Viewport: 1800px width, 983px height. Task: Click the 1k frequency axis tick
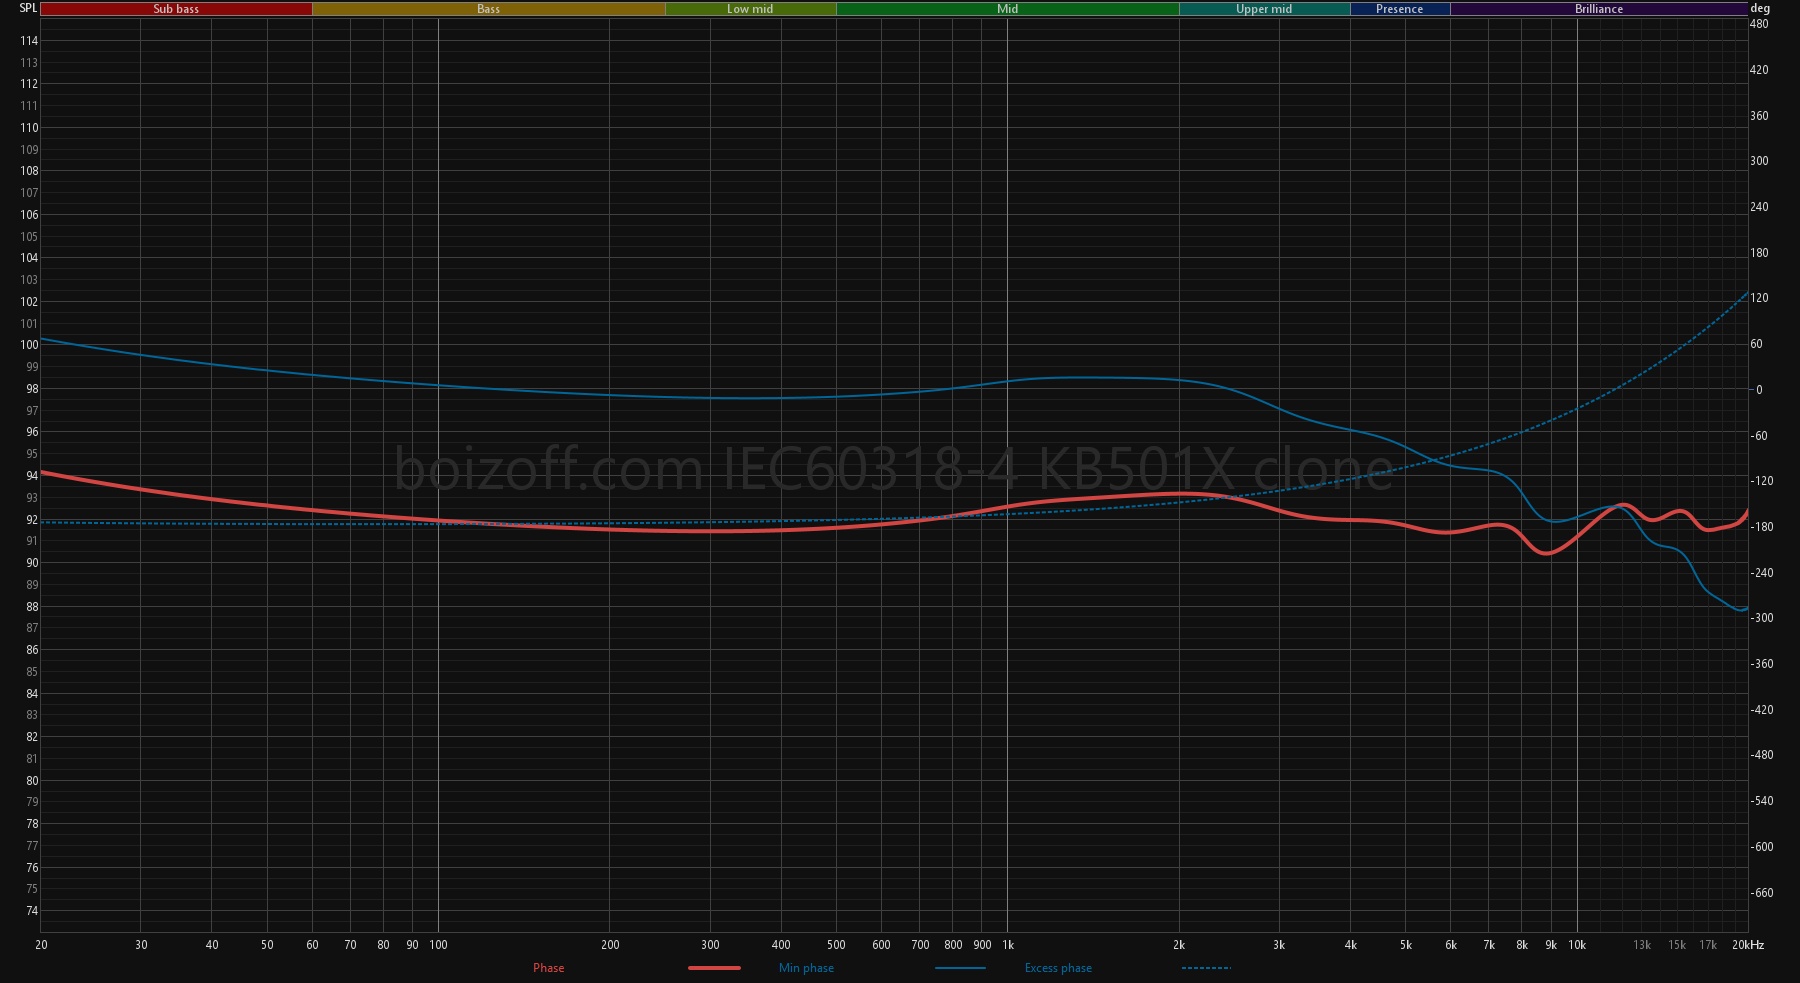pyautogui.click(x=1008, y=945)
